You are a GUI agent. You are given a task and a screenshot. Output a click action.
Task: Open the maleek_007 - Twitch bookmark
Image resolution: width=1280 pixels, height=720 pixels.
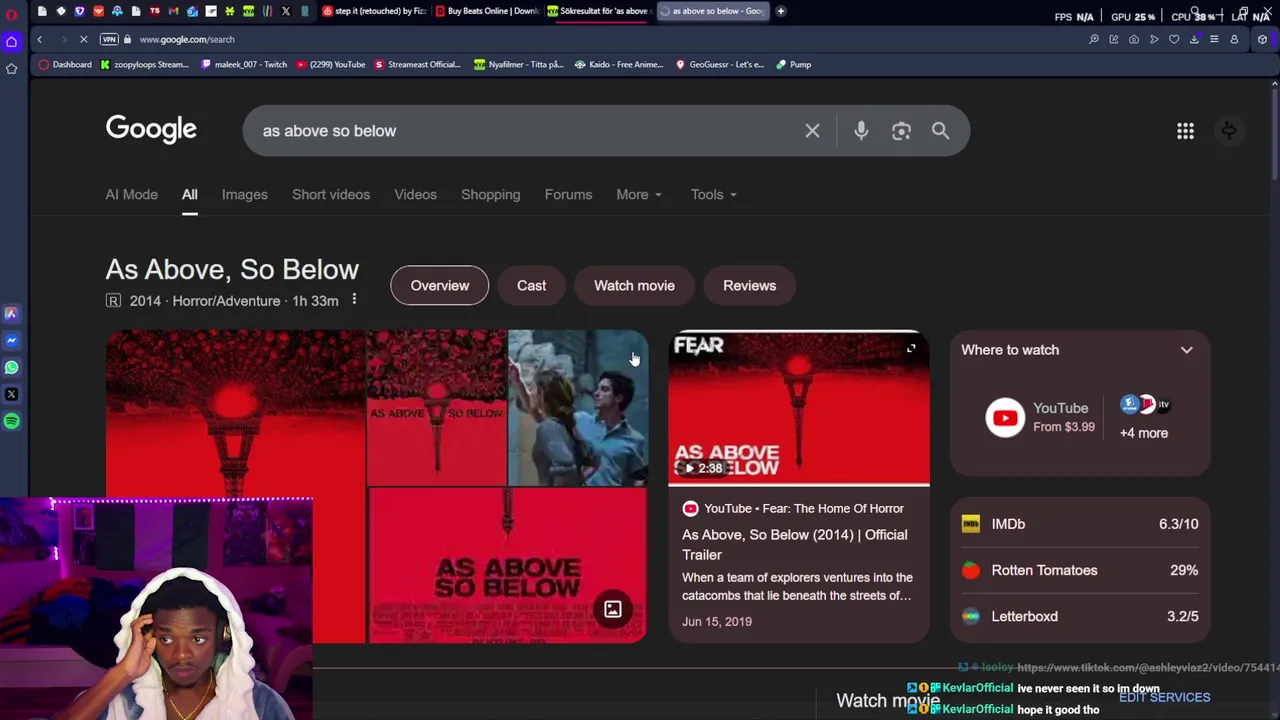click(x=244, y=64)
